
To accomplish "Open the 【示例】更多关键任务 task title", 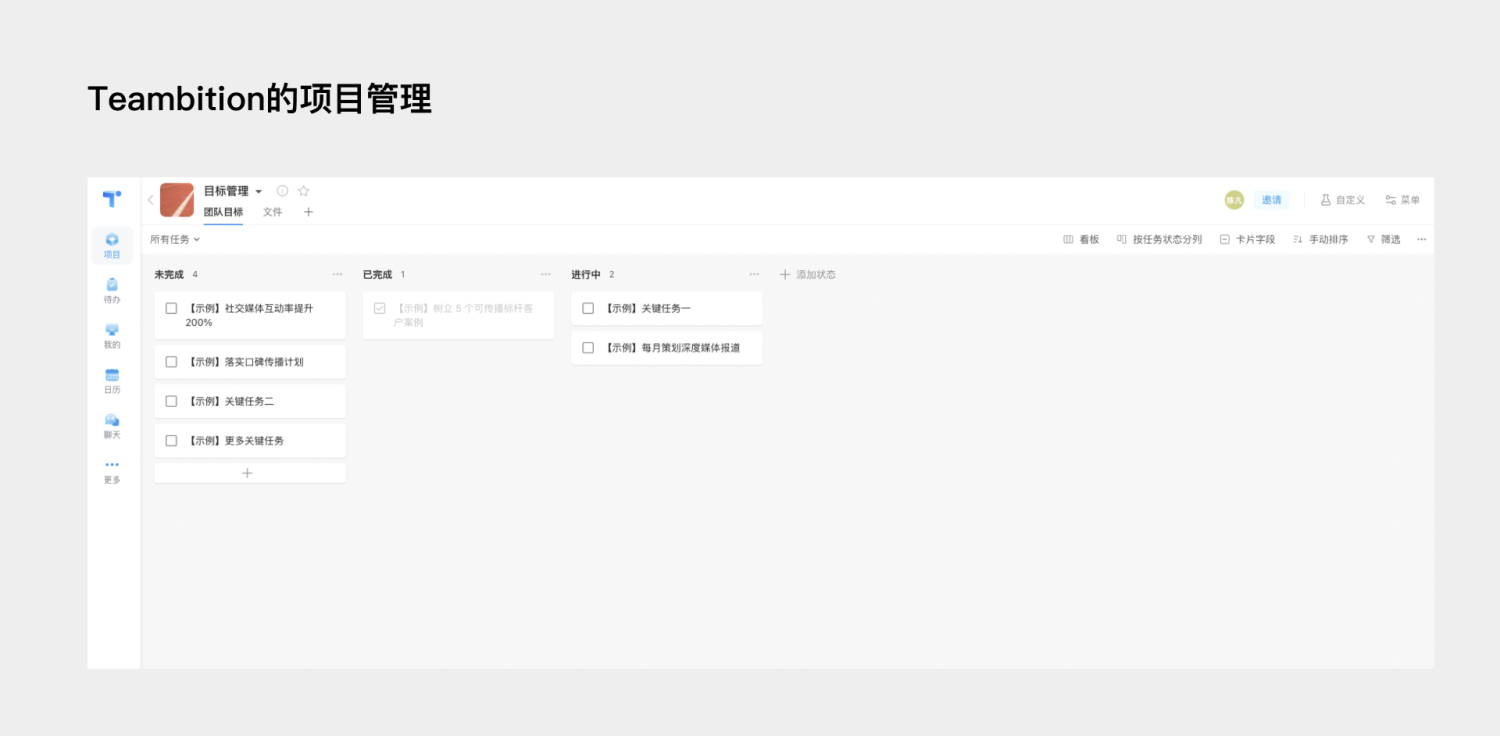I will (x=234, y=440).
